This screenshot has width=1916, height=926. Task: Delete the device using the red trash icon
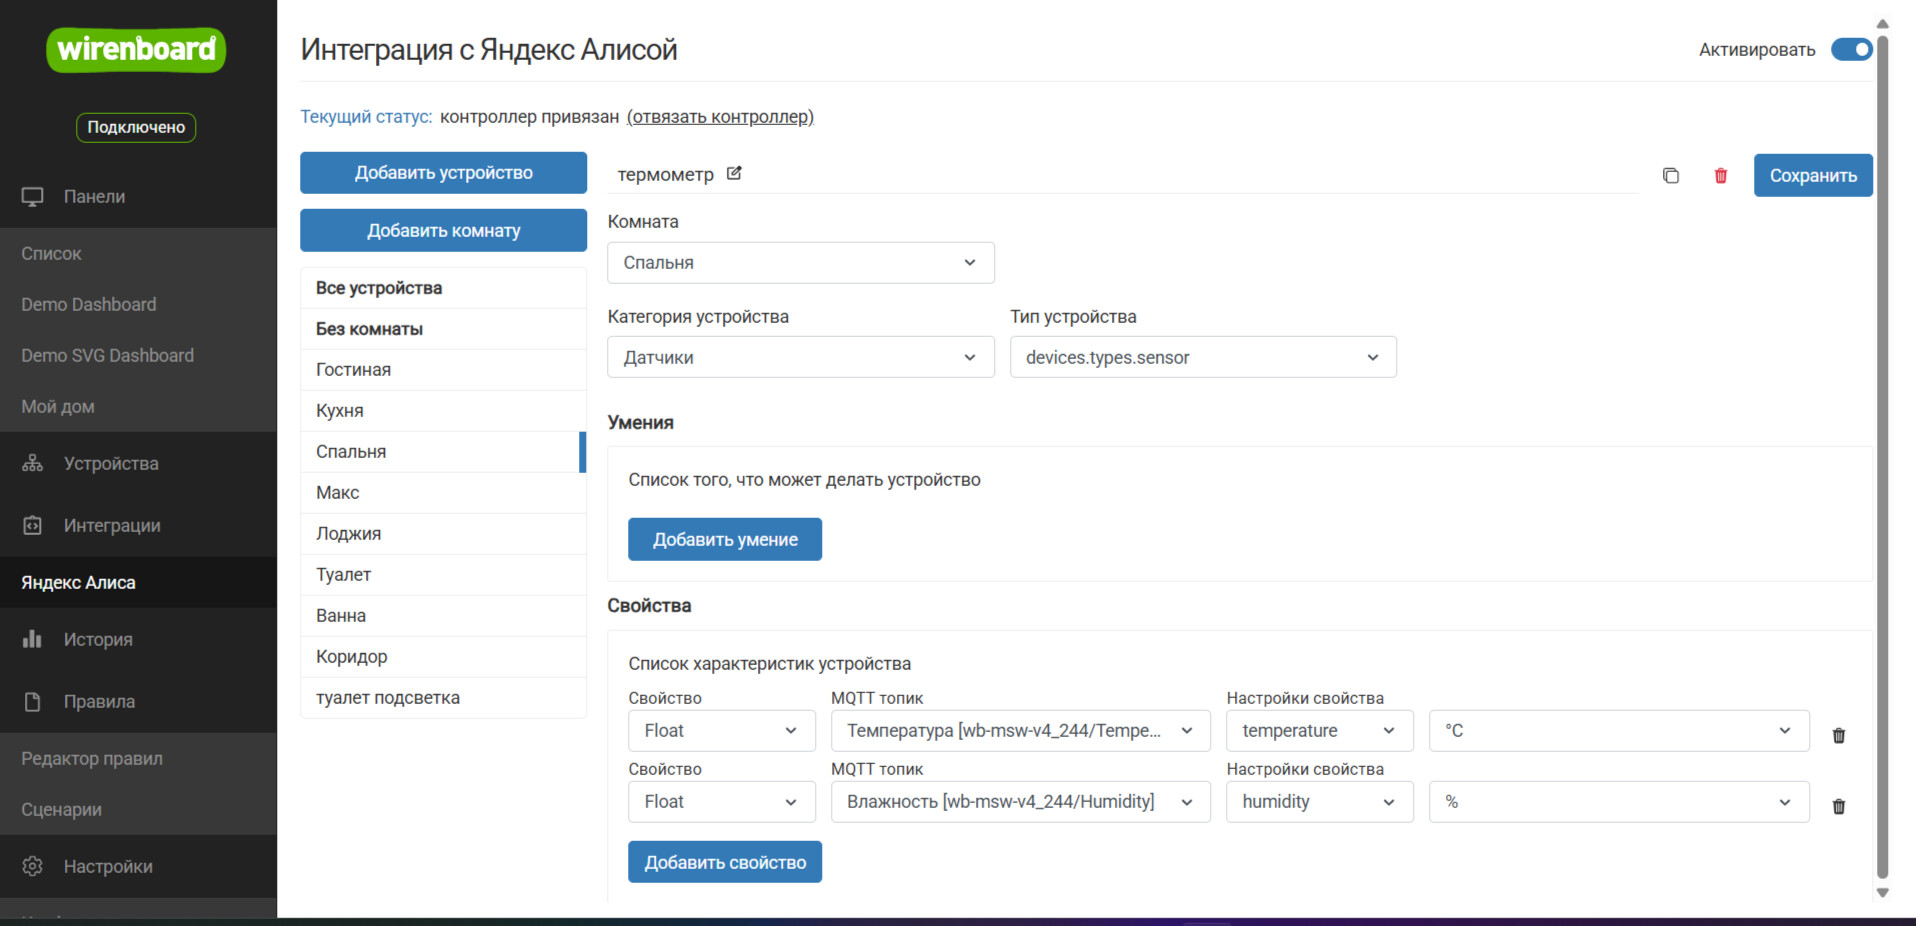pyautogui.click(x=1721, y=175)
